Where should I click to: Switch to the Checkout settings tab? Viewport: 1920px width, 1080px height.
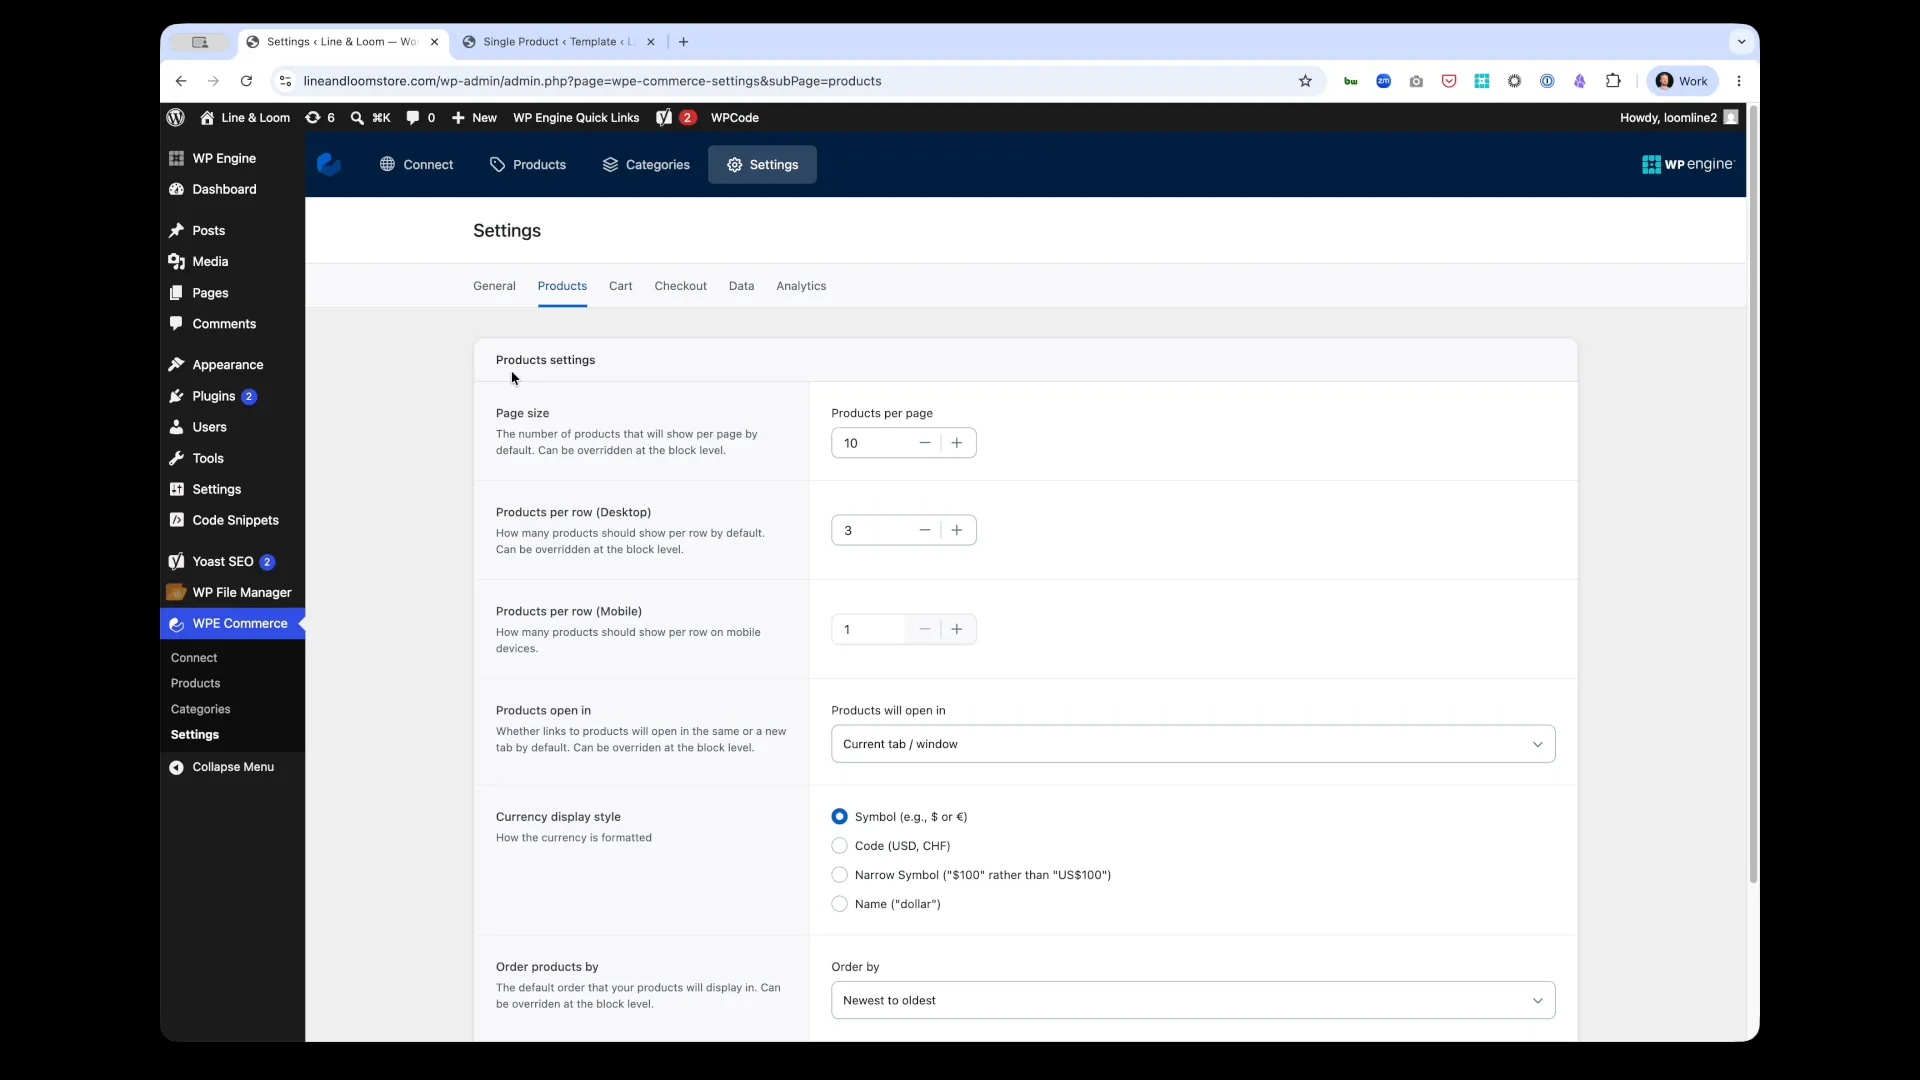(x=680, y=286)
